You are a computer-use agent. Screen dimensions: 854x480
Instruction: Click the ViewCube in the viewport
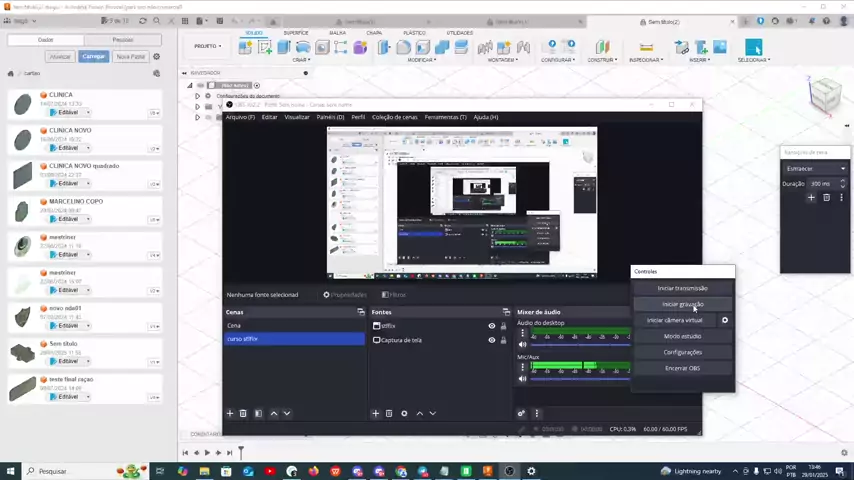[824, 95]
